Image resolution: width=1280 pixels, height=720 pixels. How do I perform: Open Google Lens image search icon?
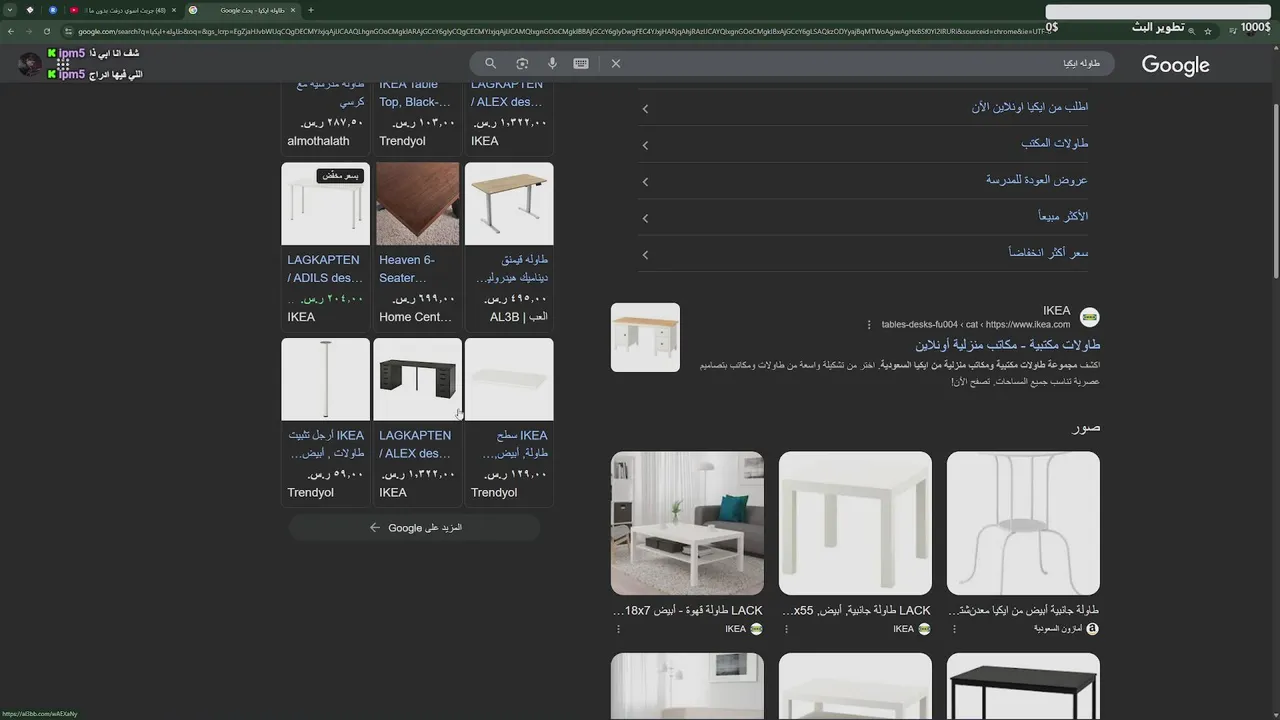click(522, 63)
